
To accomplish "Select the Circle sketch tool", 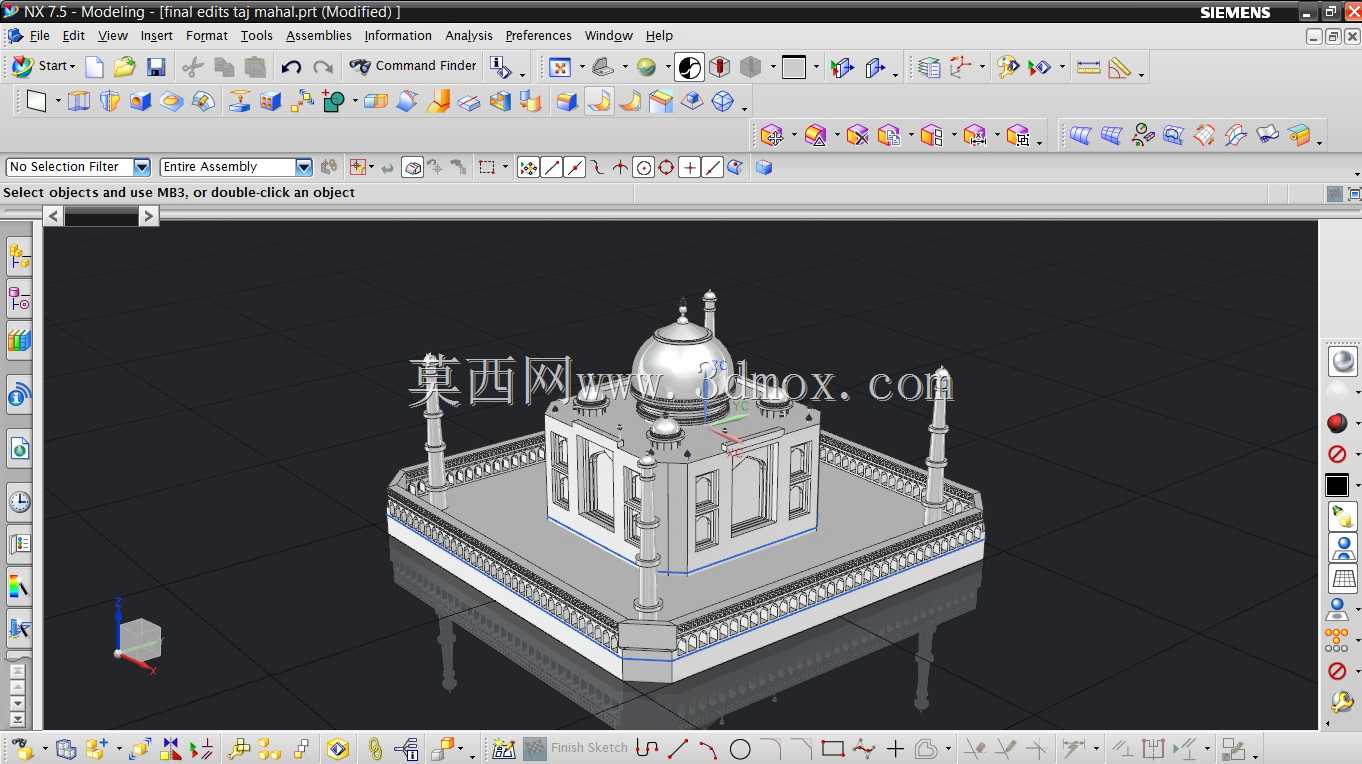I will pos(740,748).
